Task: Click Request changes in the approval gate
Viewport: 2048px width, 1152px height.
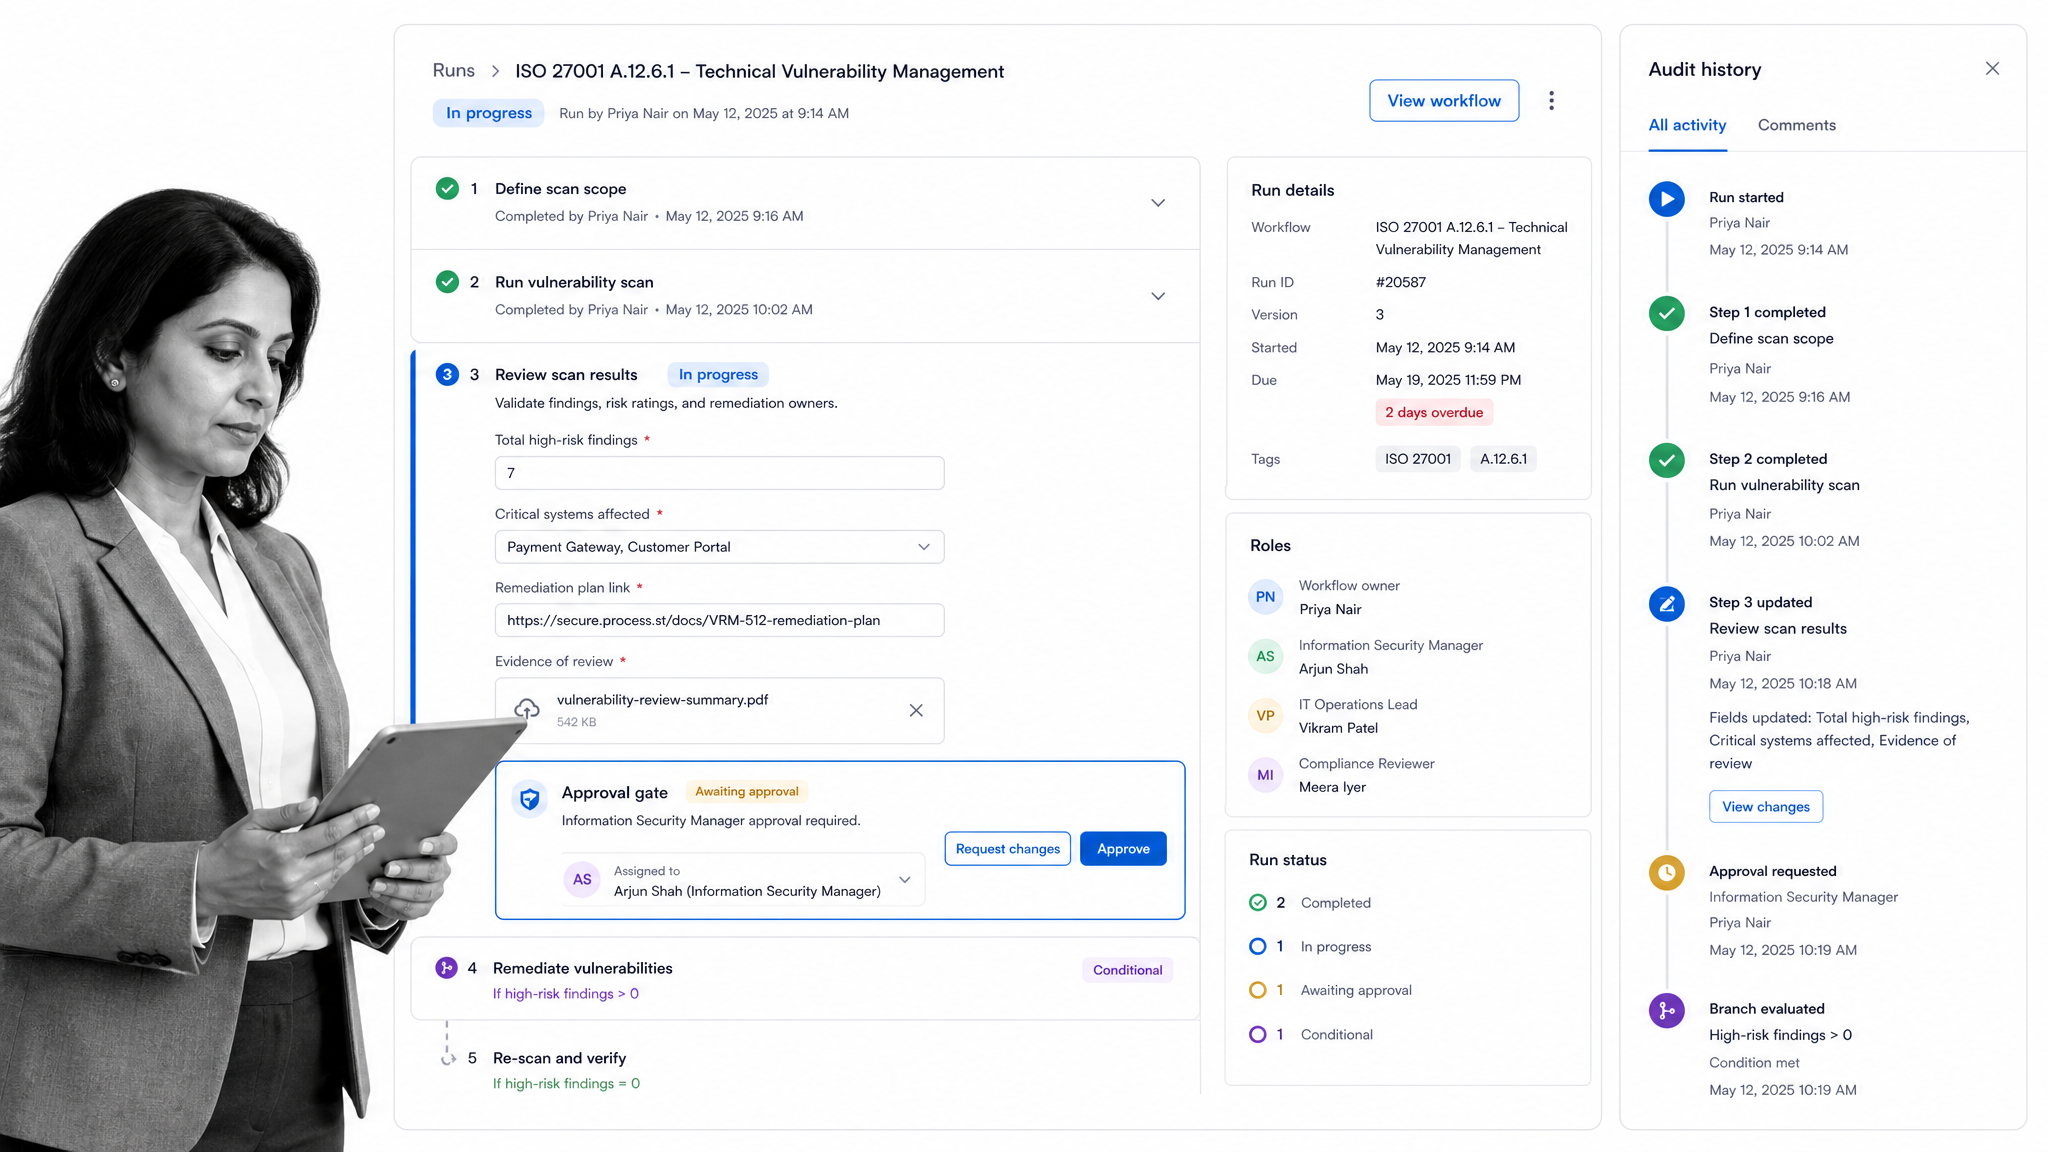Action: point(1007,849)
